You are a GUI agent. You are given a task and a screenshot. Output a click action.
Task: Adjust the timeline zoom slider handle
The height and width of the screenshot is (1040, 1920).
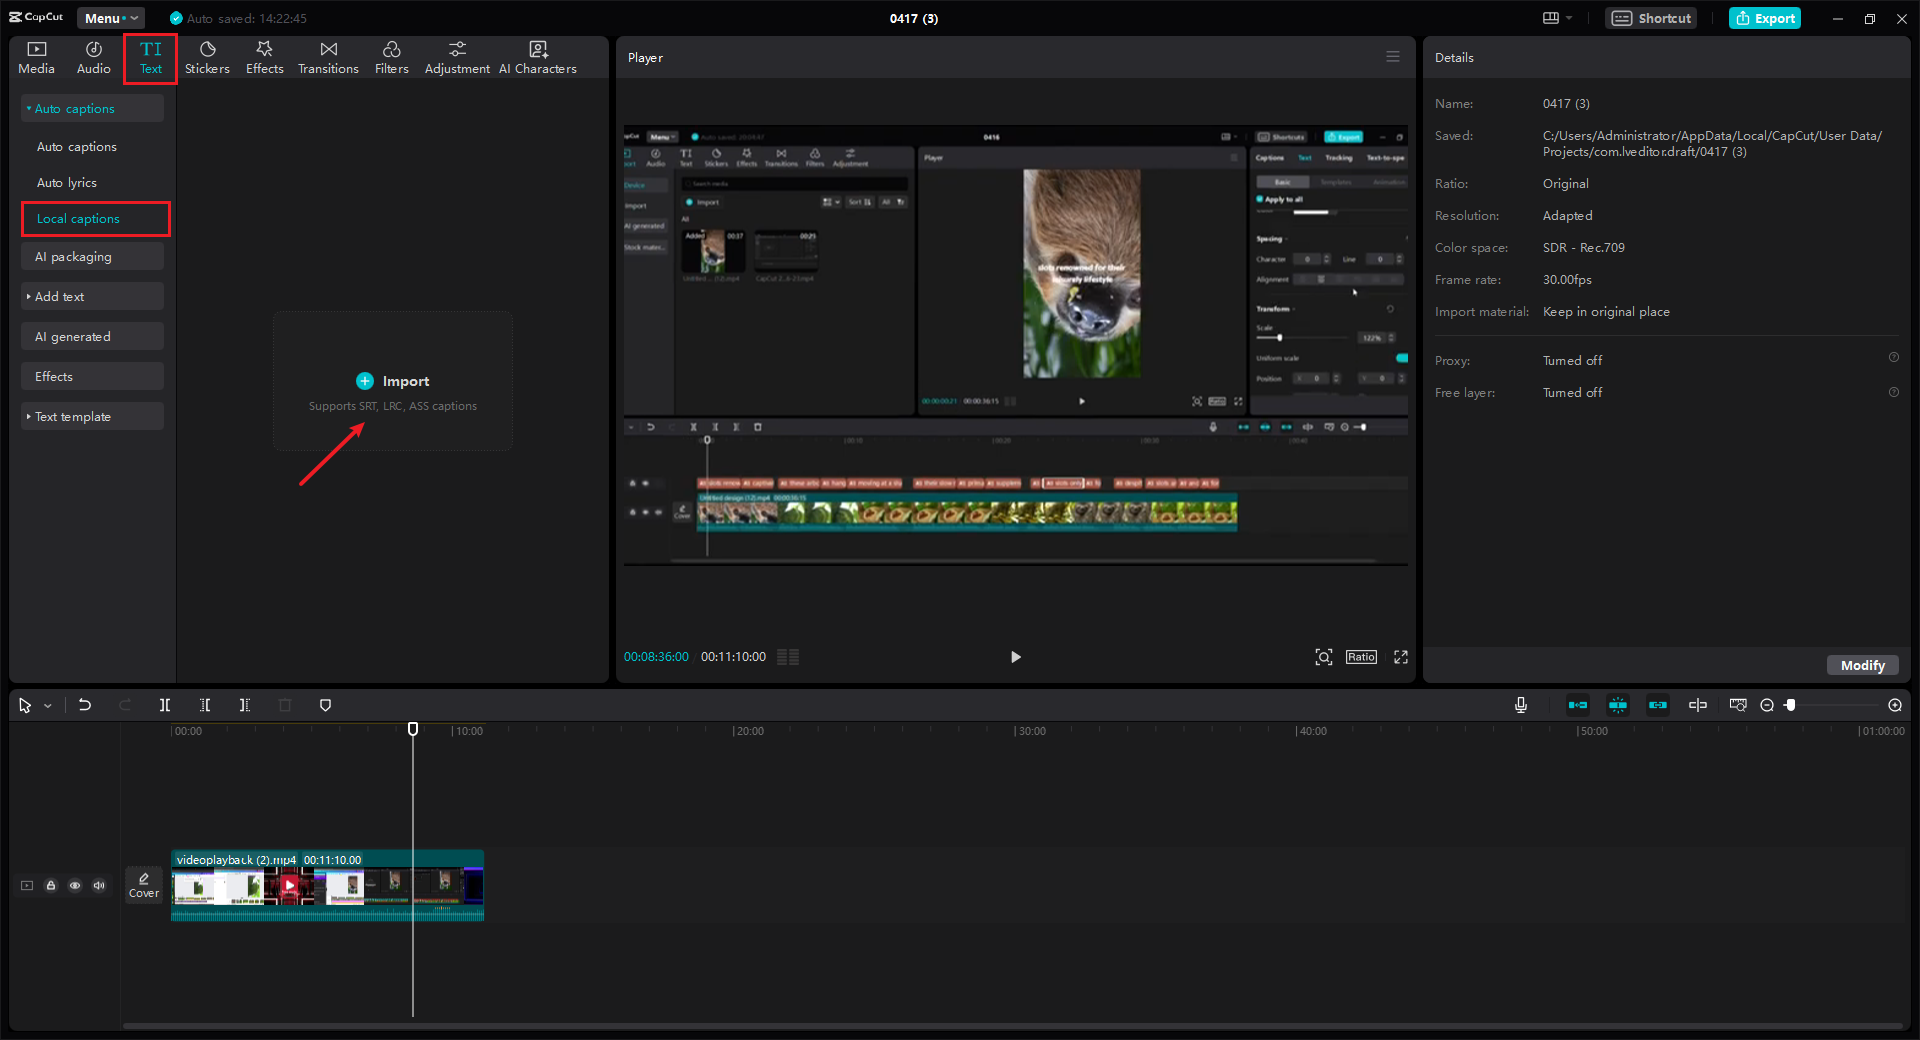(x=1791, y=705)
